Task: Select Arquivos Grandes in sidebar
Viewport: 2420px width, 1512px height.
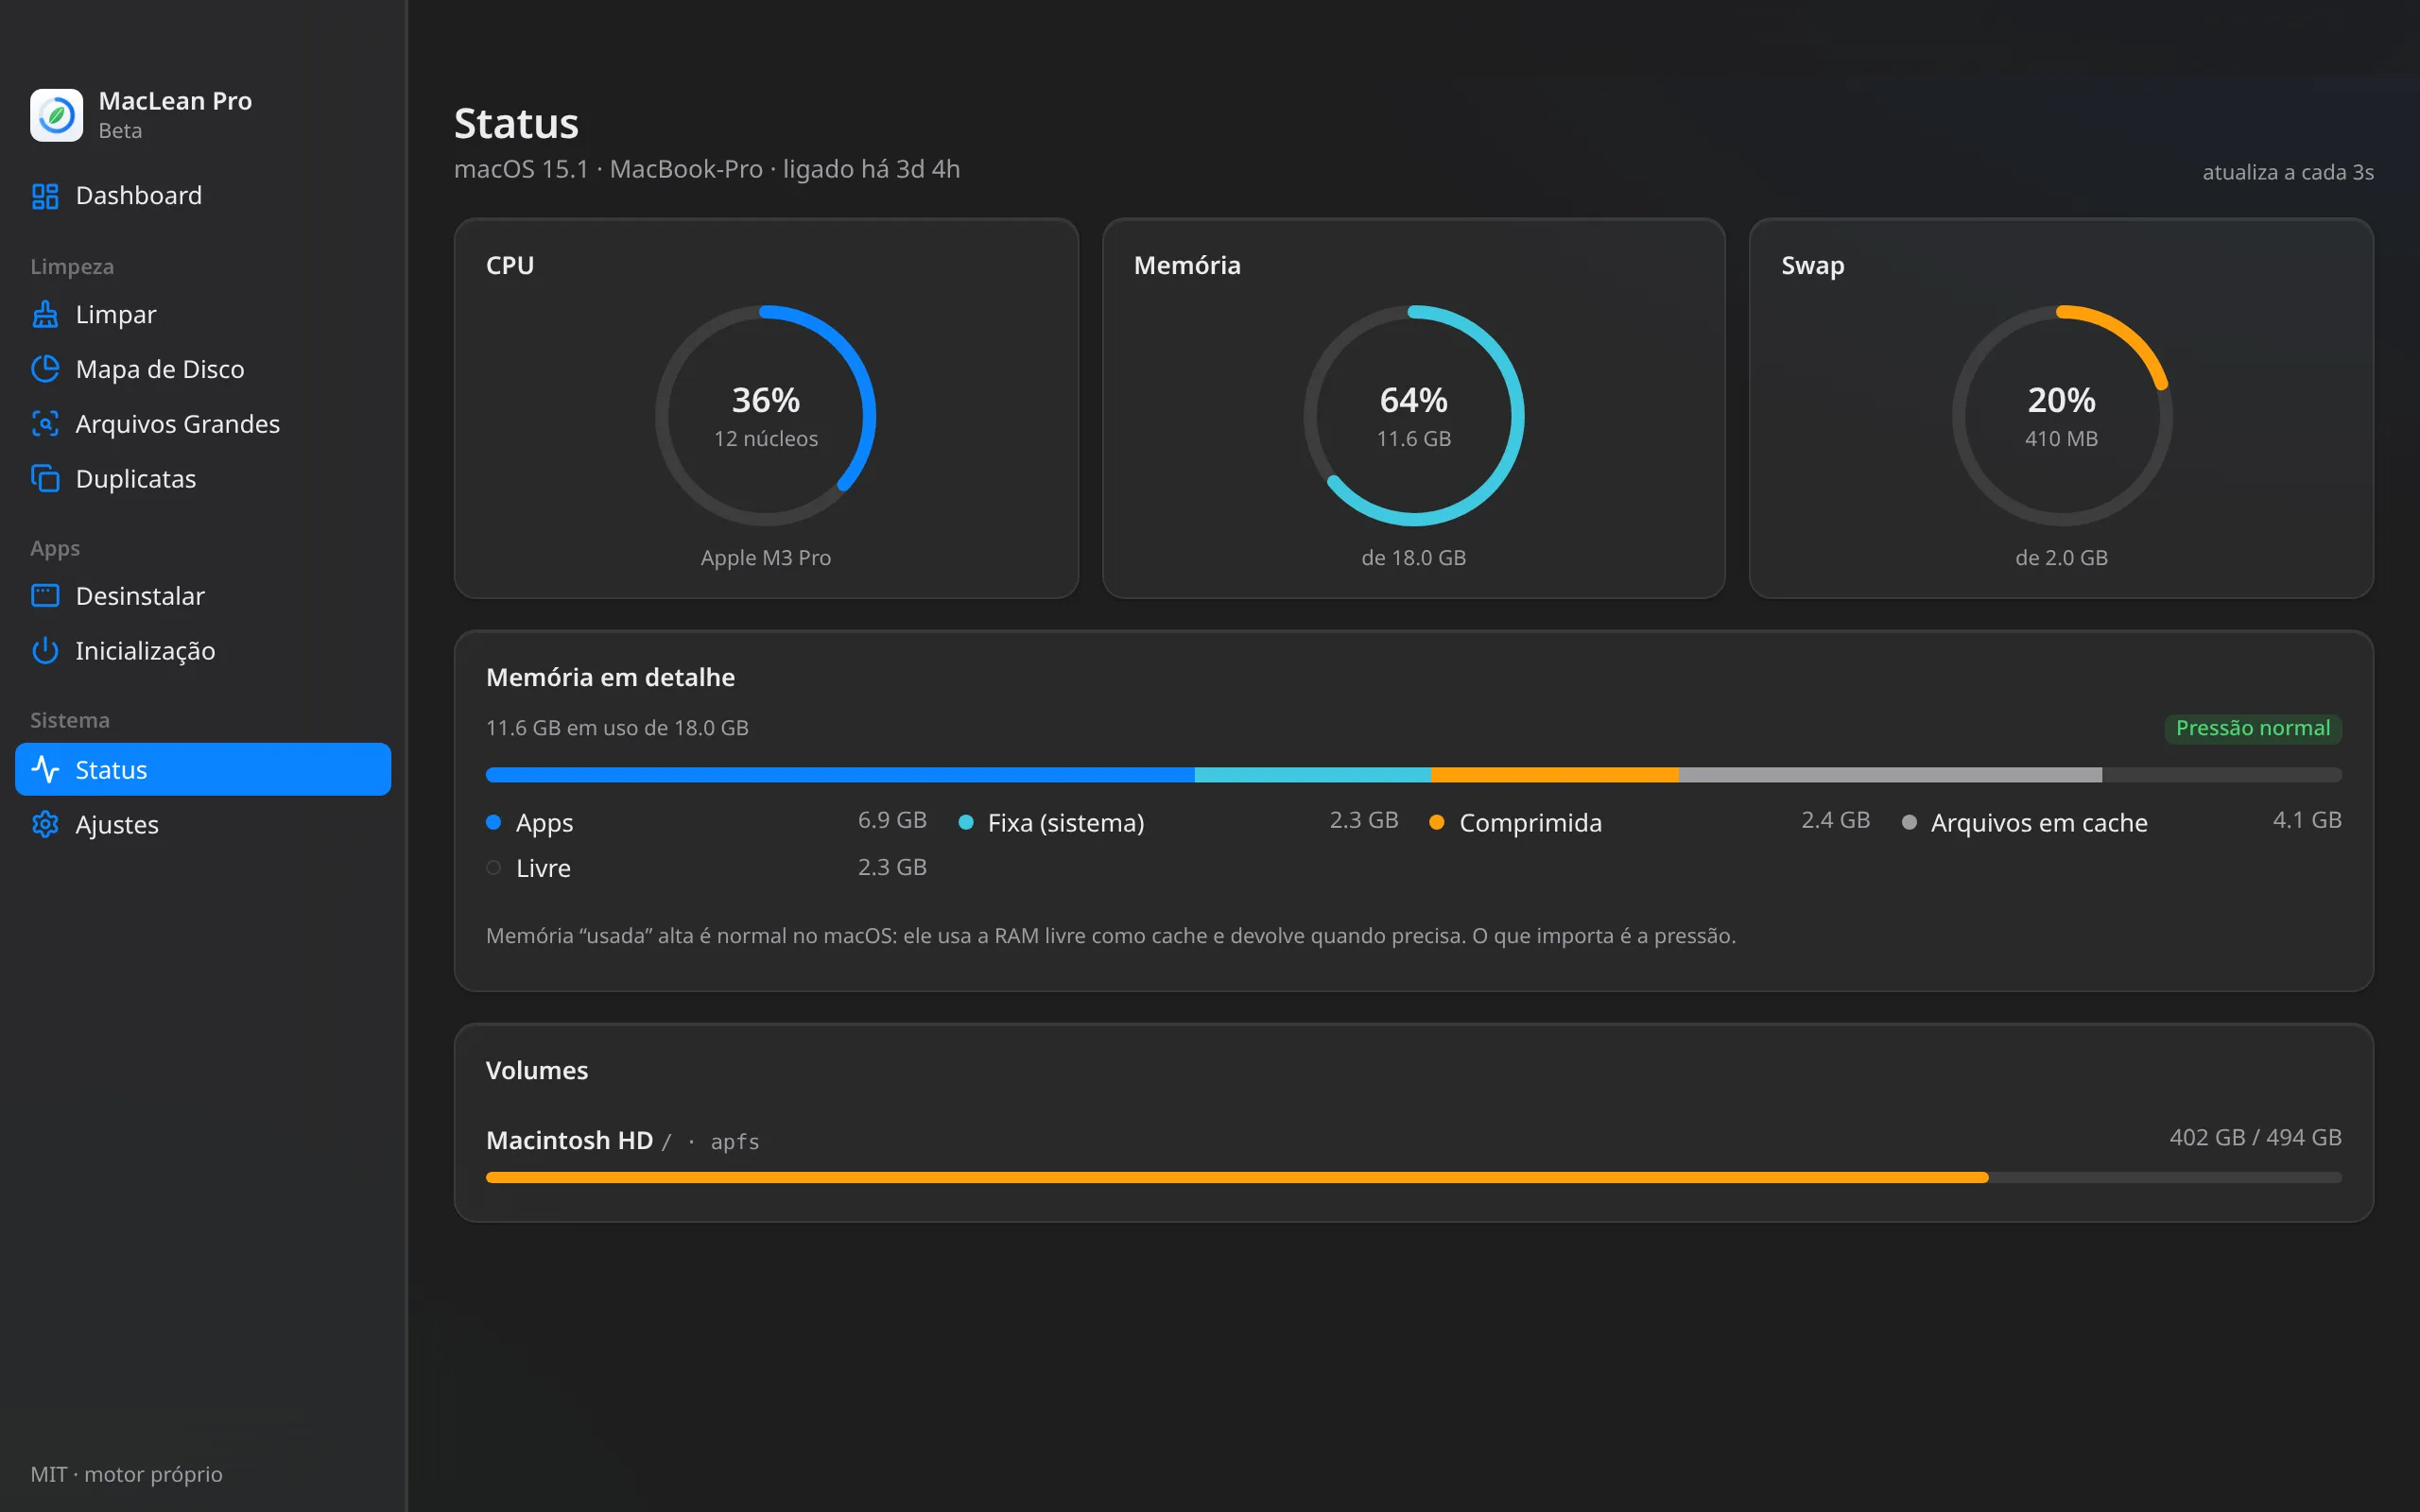Action: (203, 424)
